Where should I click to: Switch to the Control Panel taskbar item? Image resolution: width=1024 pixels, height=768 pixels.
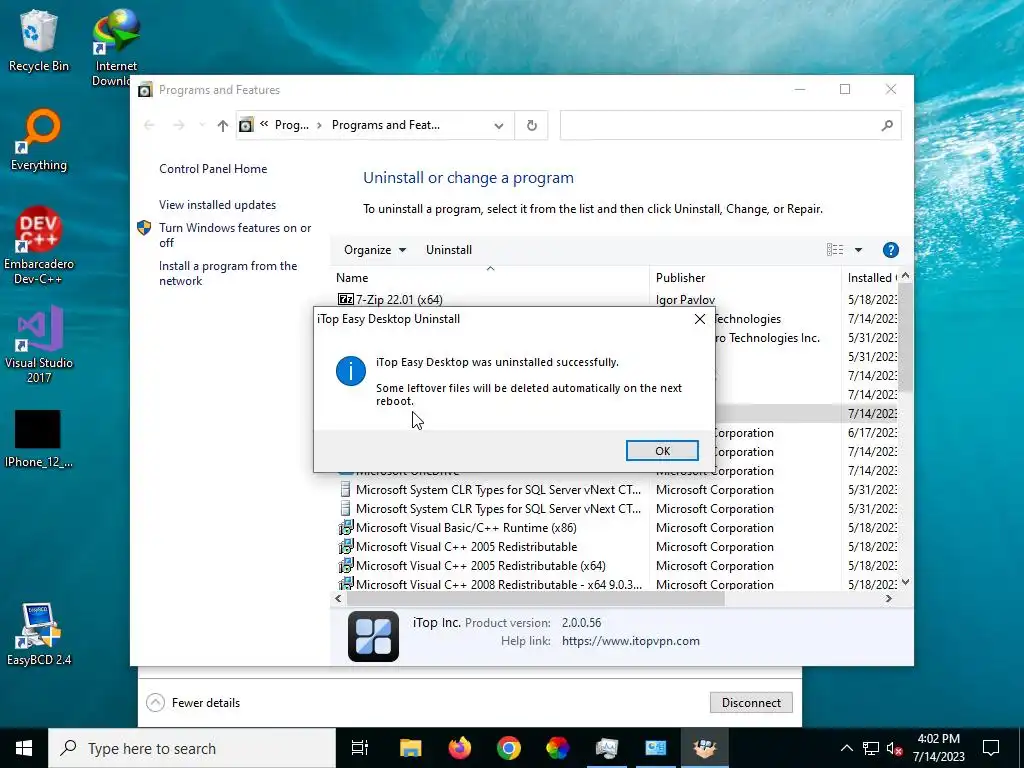[x=656, y=748]
